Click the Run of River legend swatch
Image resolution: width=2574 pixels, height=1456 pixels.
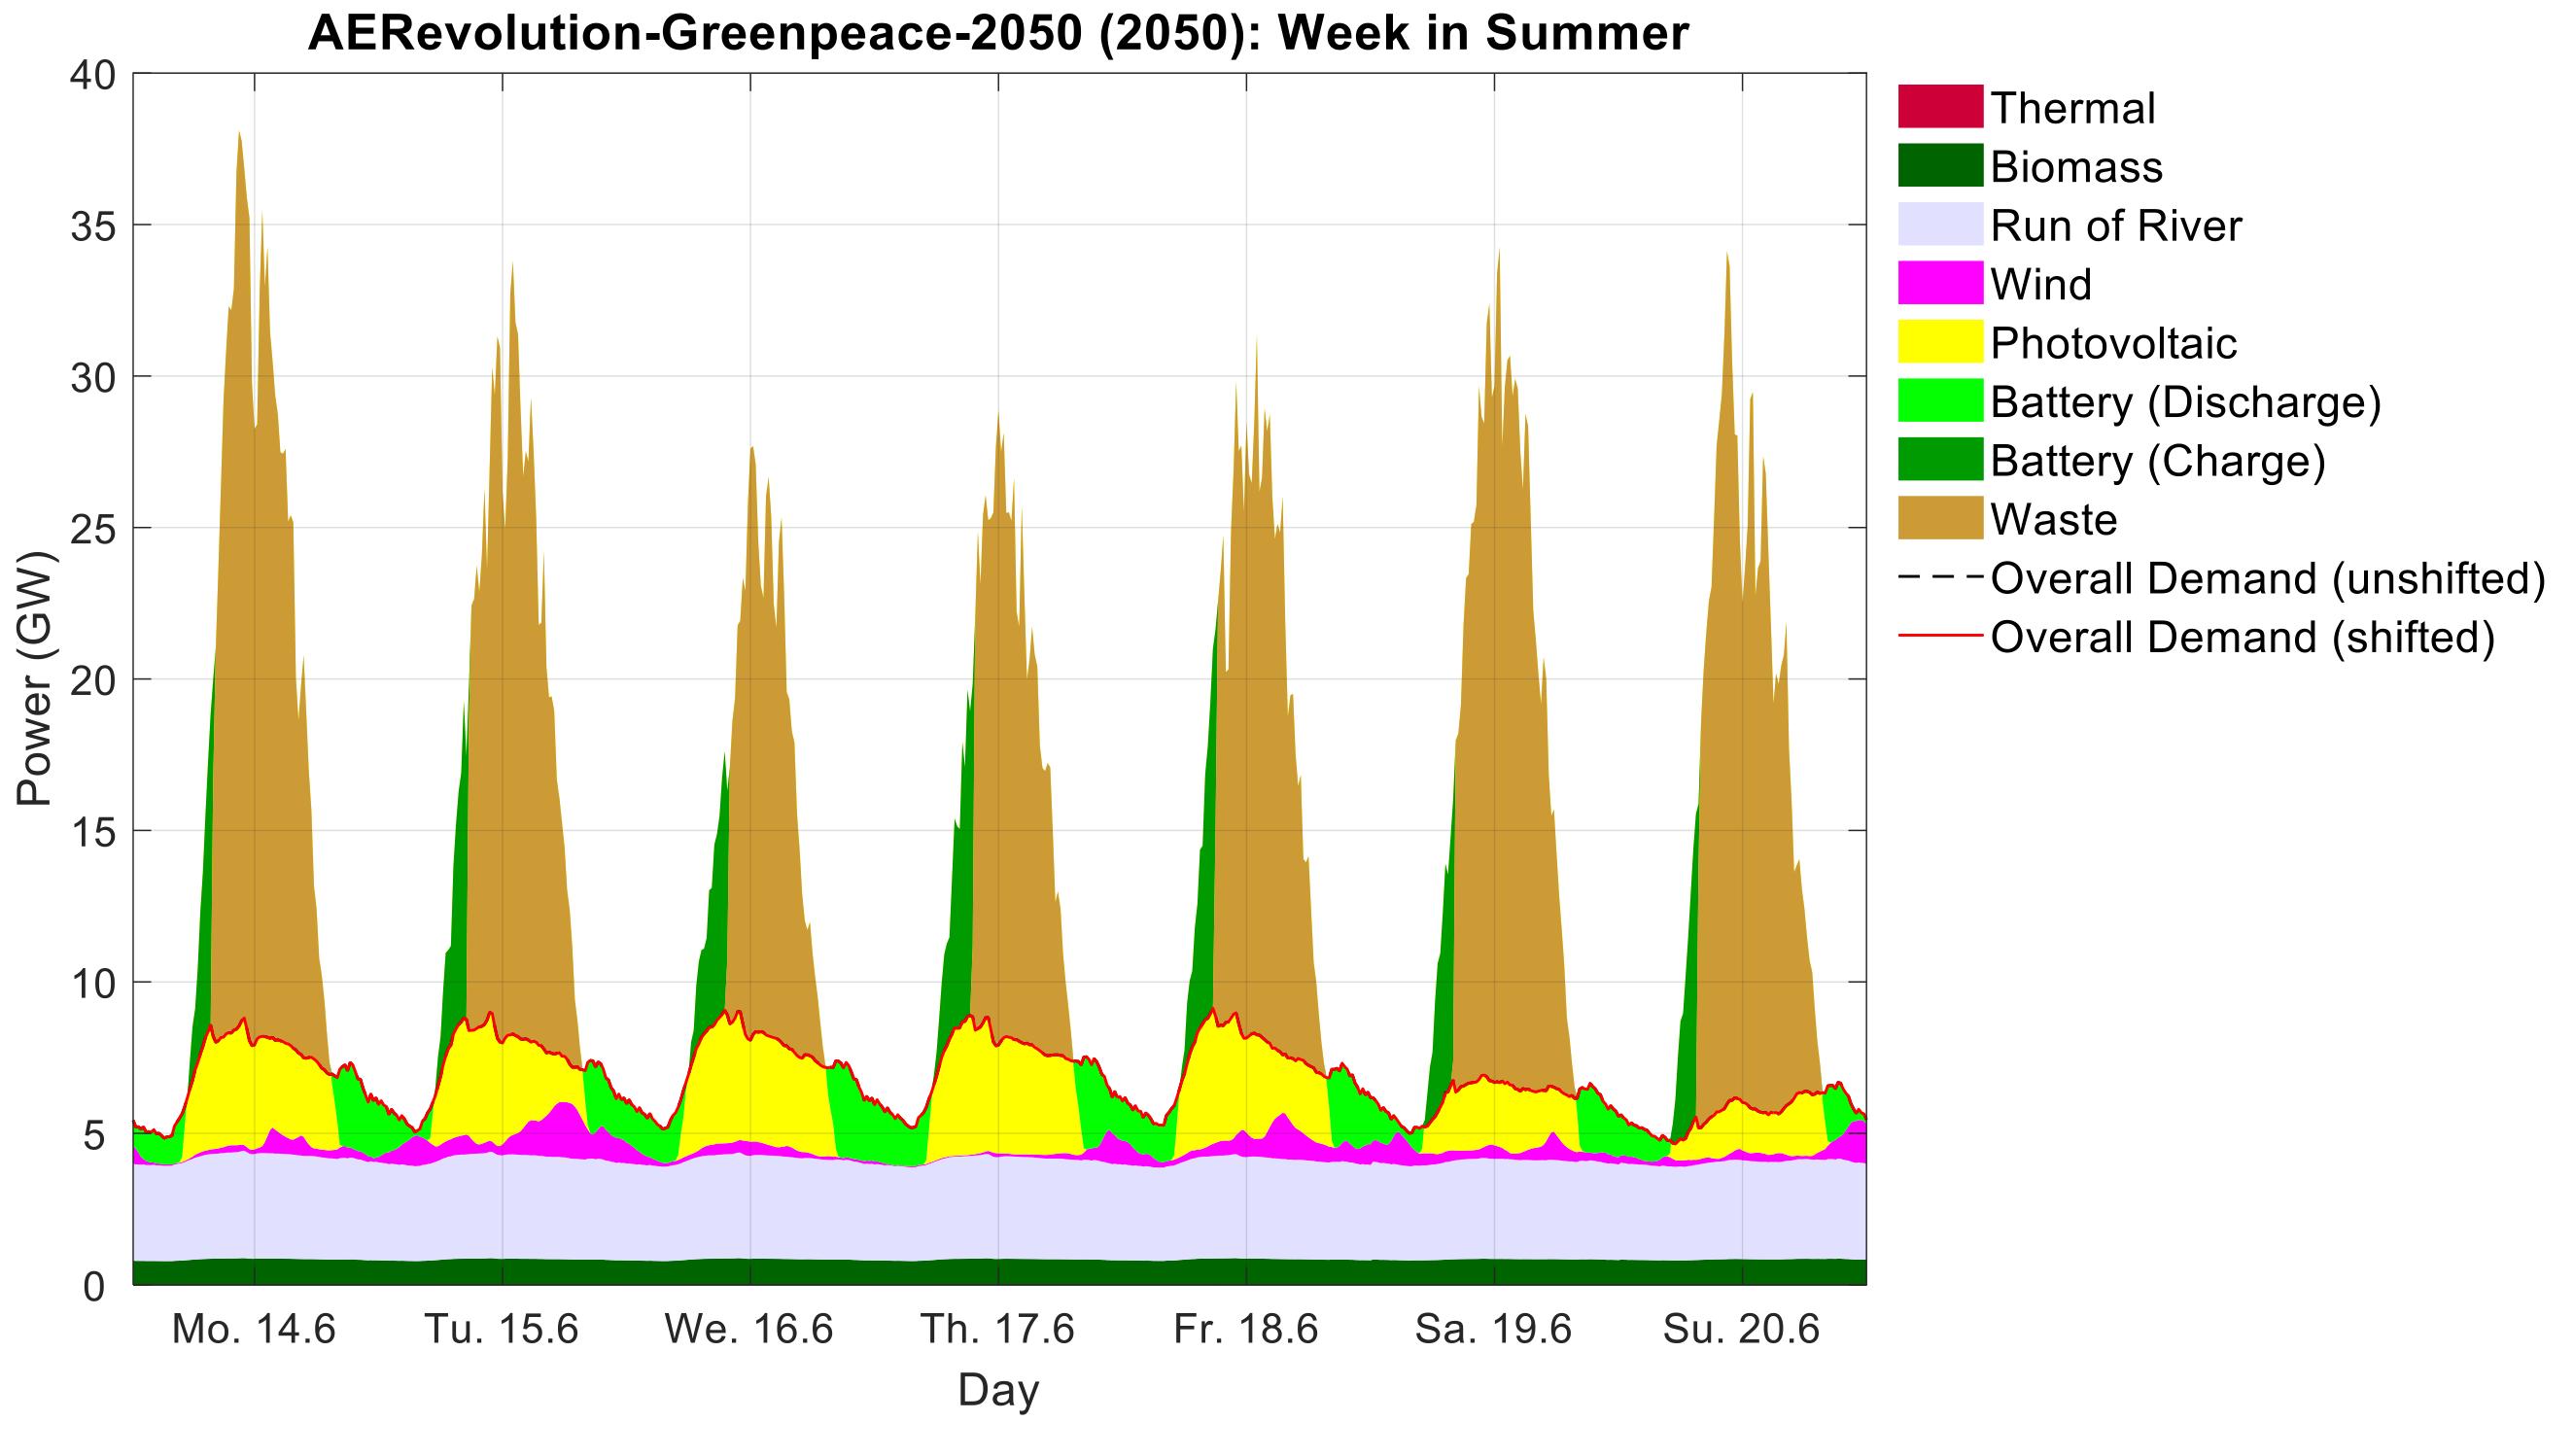click(x=1939, y=225)
